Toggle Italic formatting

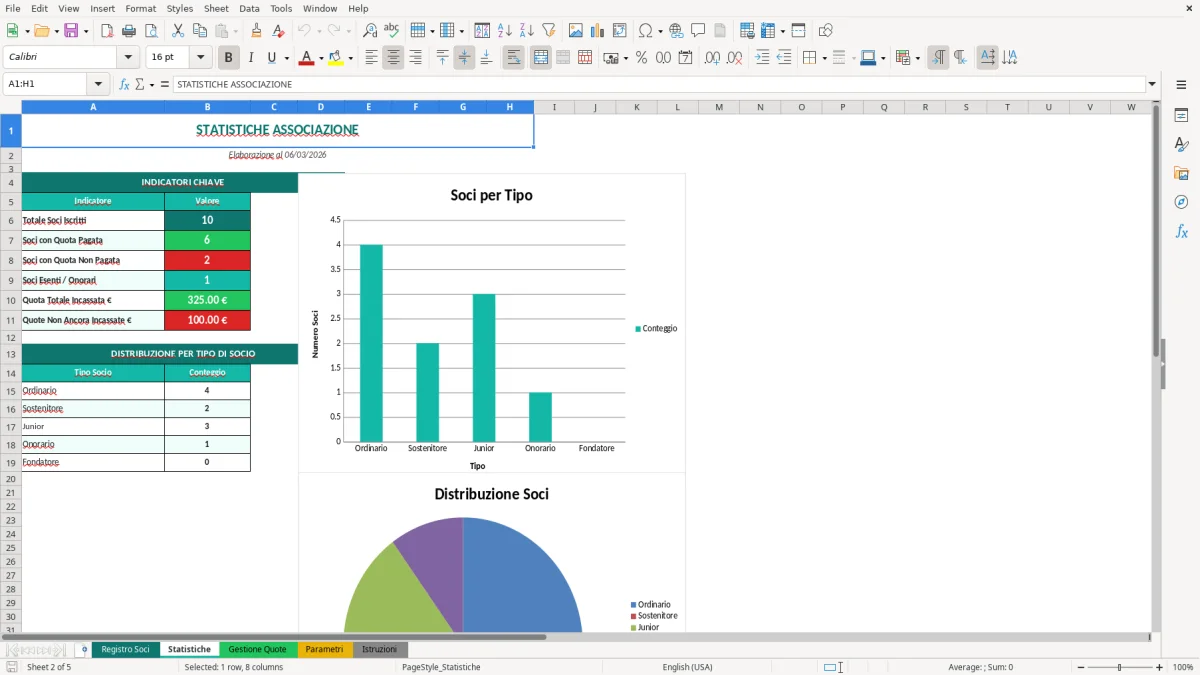pos(251,58)
